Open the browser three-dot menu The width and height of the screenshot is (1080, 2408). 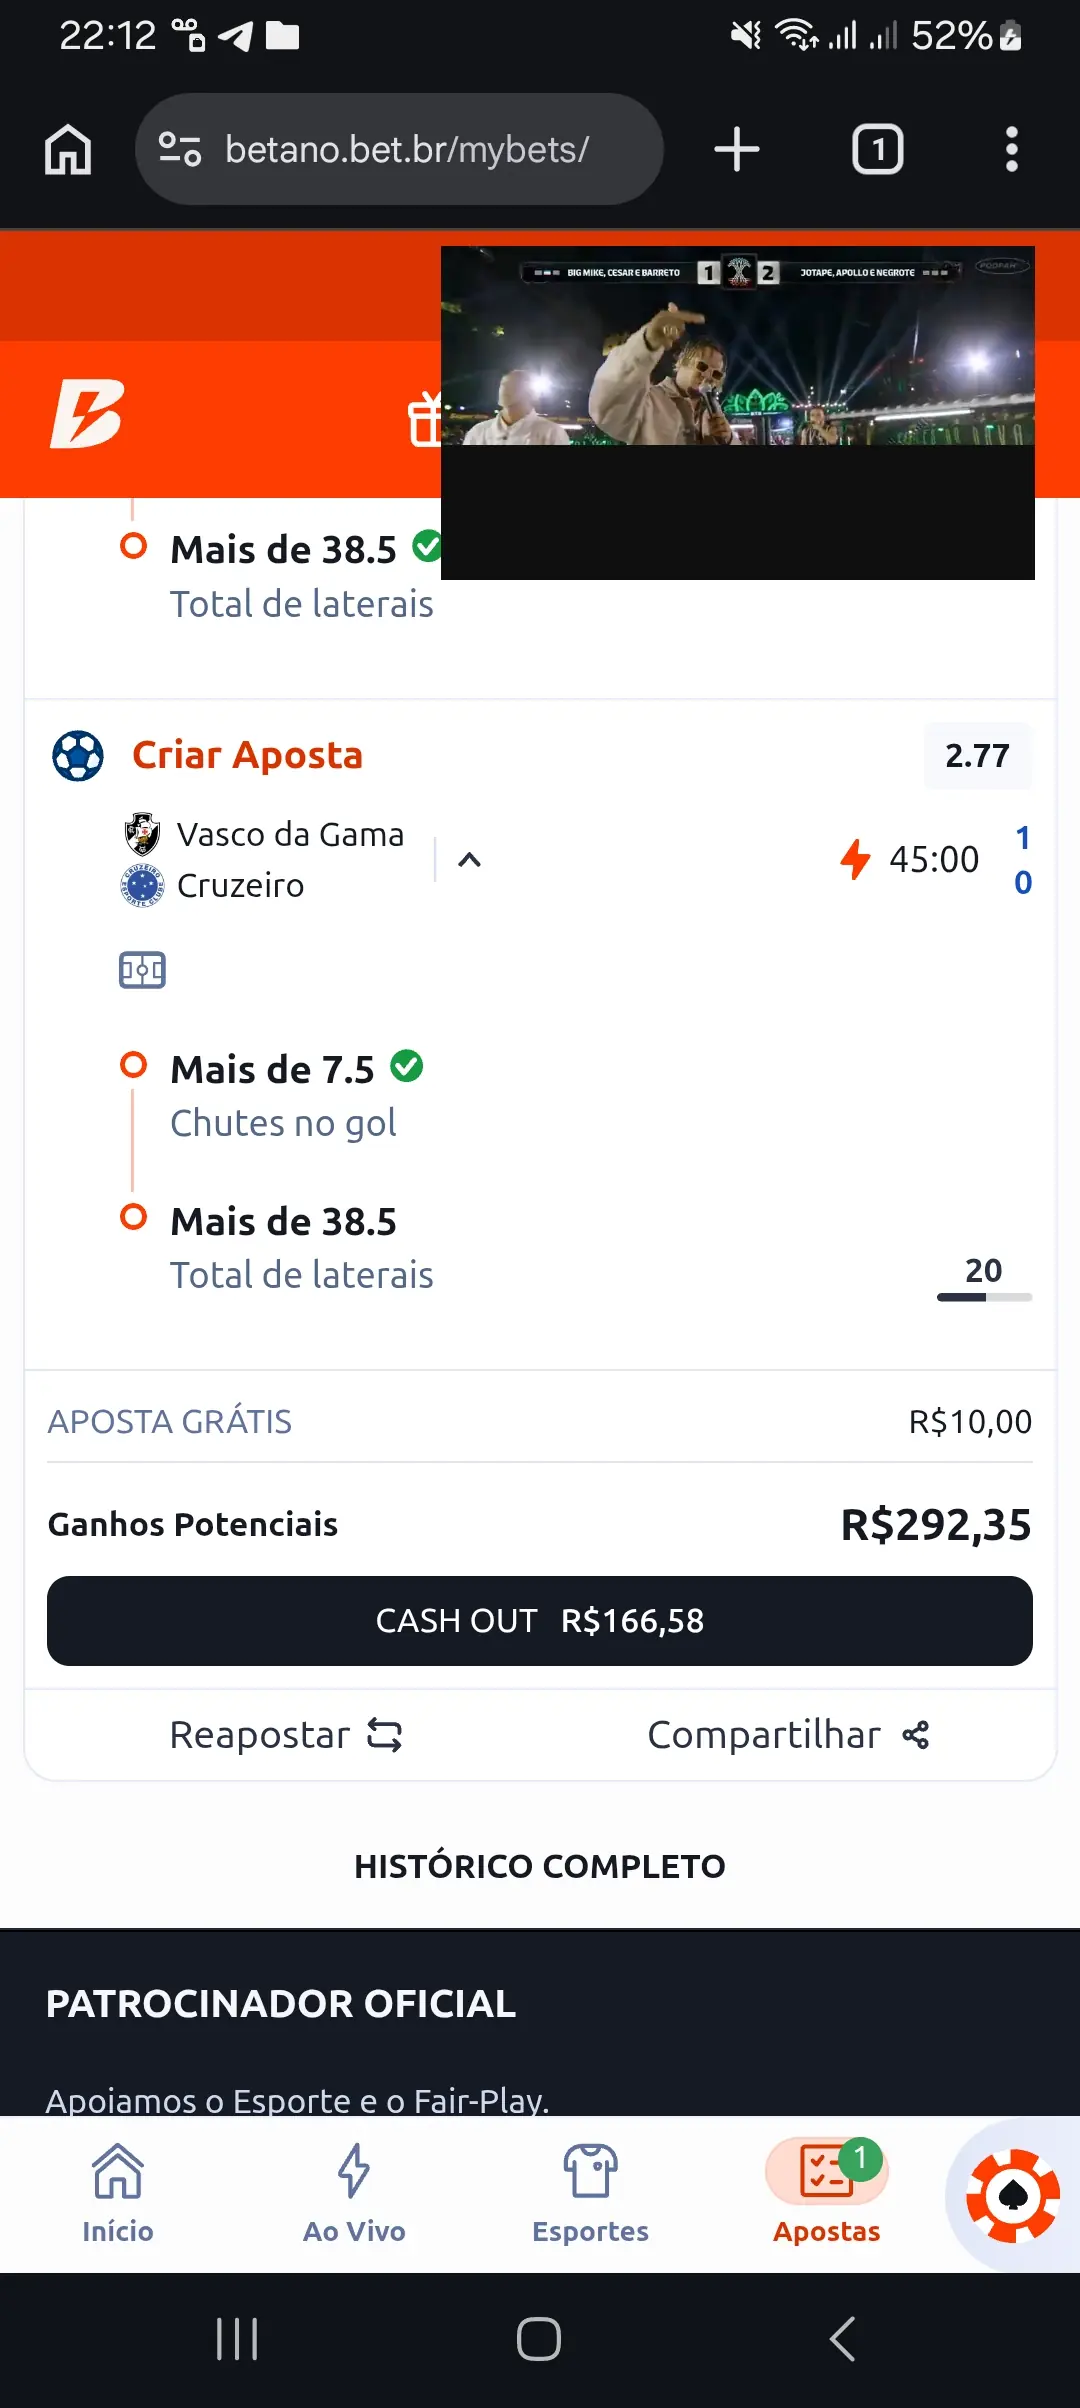tap(1011, 150)
